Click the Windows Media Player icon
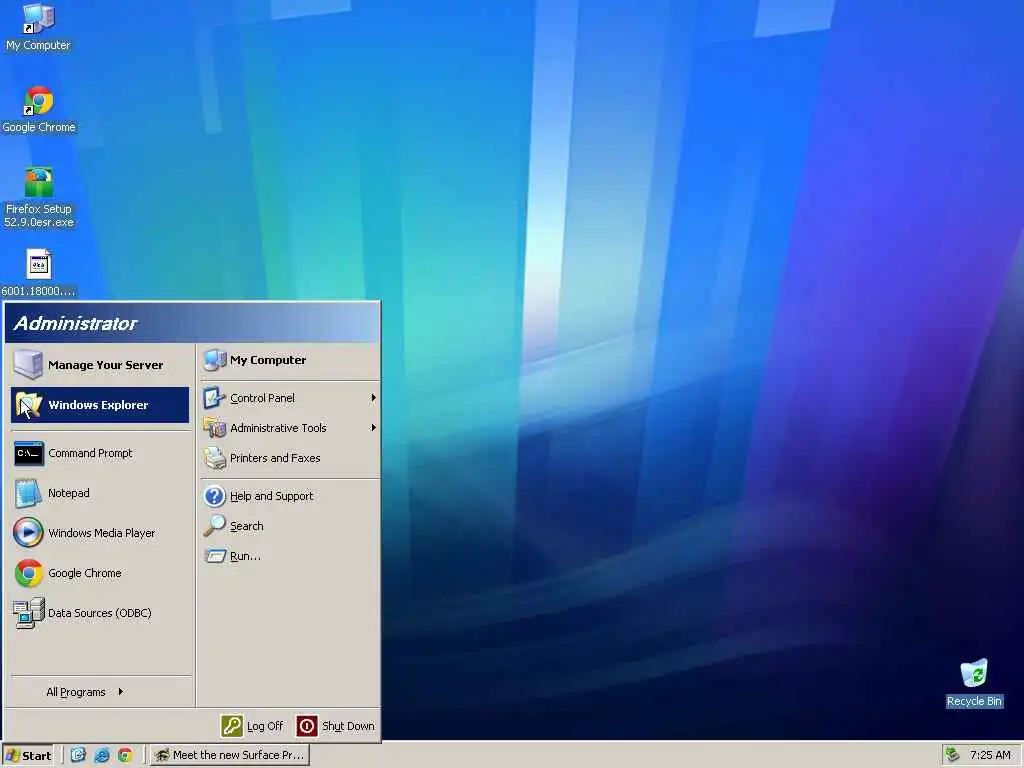 tap(29, 533)
